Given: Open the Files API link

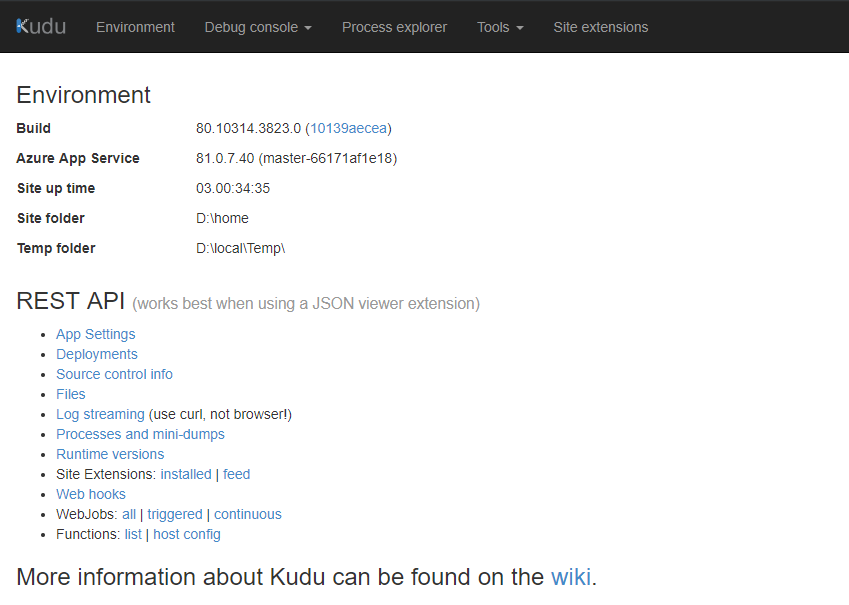Looking at the screenshot, I should coord(71,394).
